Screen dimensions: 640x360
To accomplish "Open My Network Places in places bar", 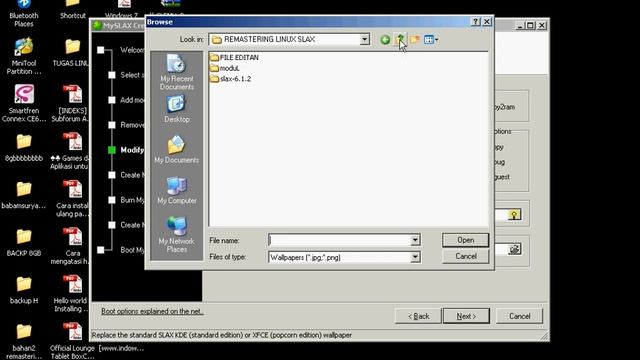I will (177, 234).
